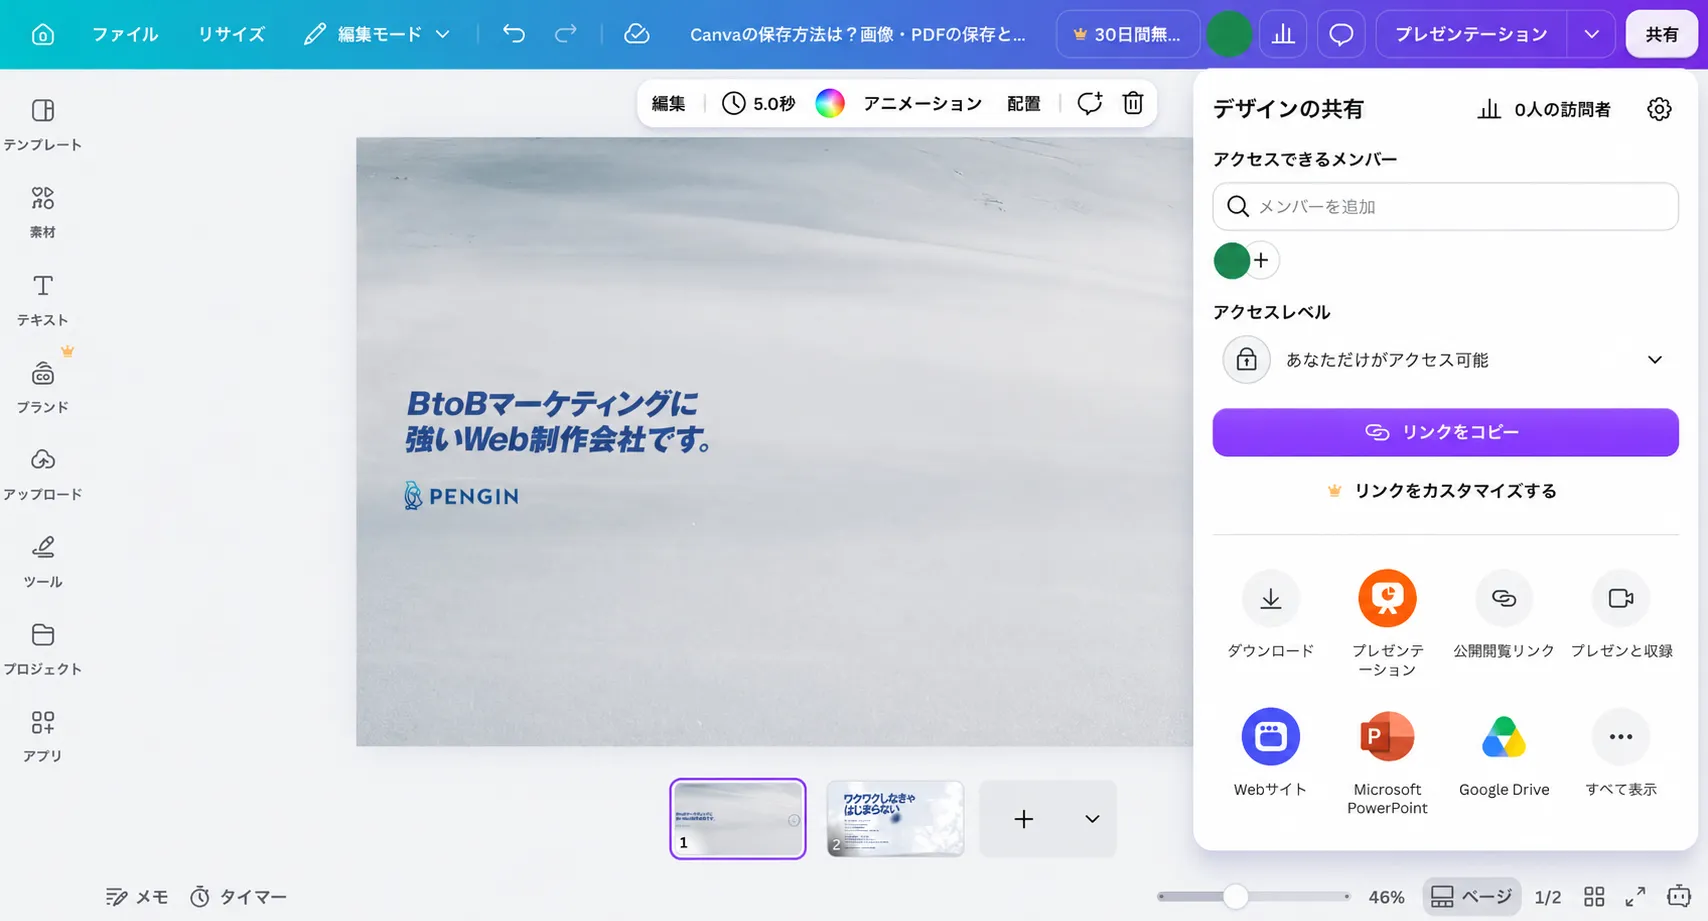Open share settings gear icon

pos(1659,109)
